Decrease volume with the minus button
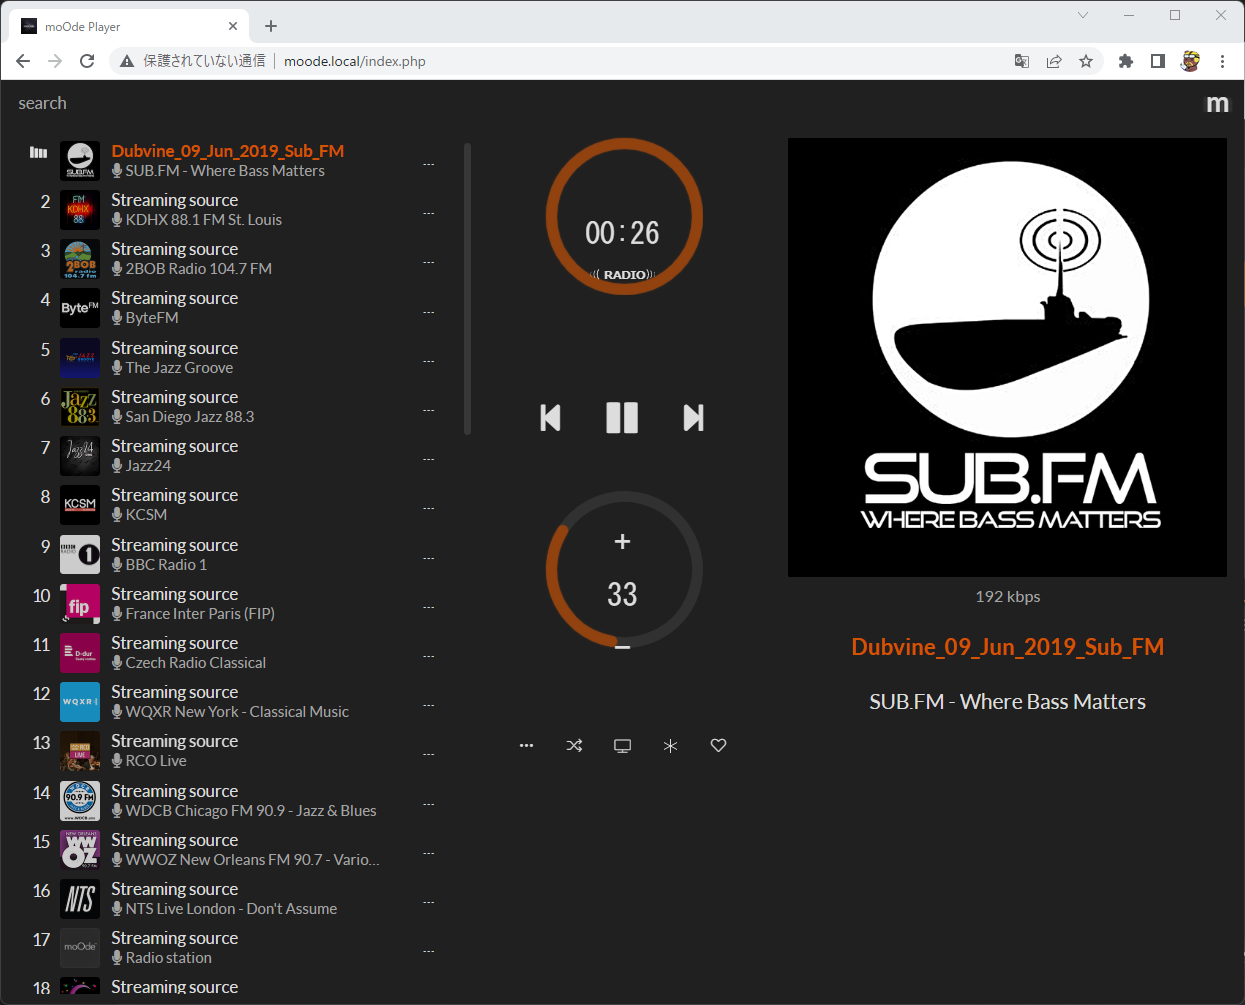The image size is (1245, 1005). 622,648
